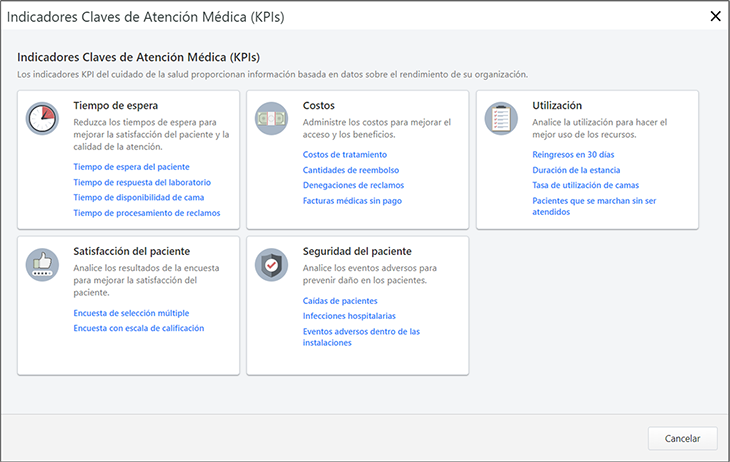Open Tasa de utilización de camas
Viewport: 730px width, 462px height.
[585, 186]
